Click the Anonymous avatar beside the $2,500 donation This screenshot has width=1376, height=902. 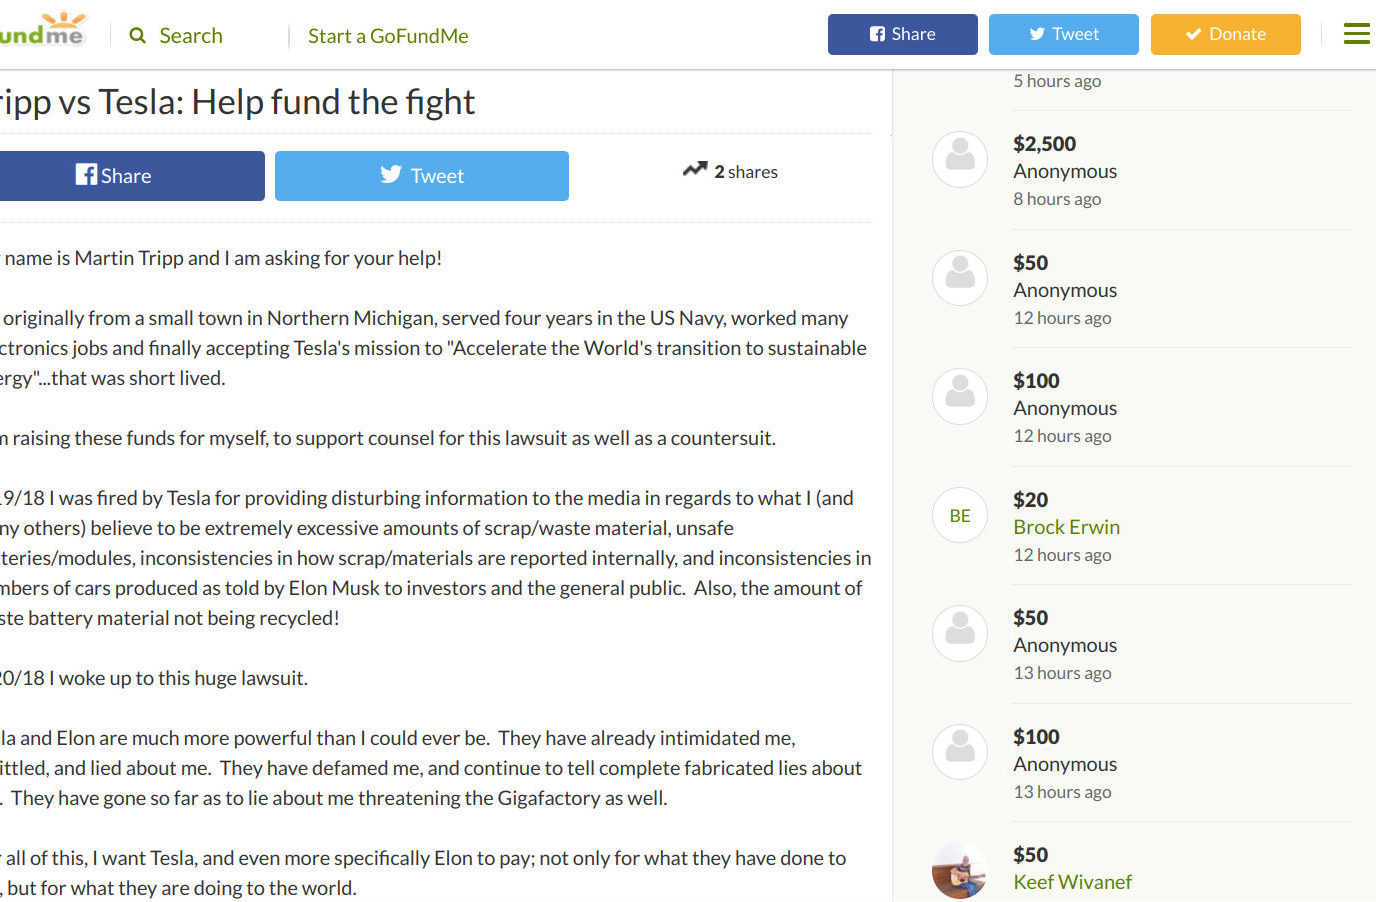click(960, 160)
